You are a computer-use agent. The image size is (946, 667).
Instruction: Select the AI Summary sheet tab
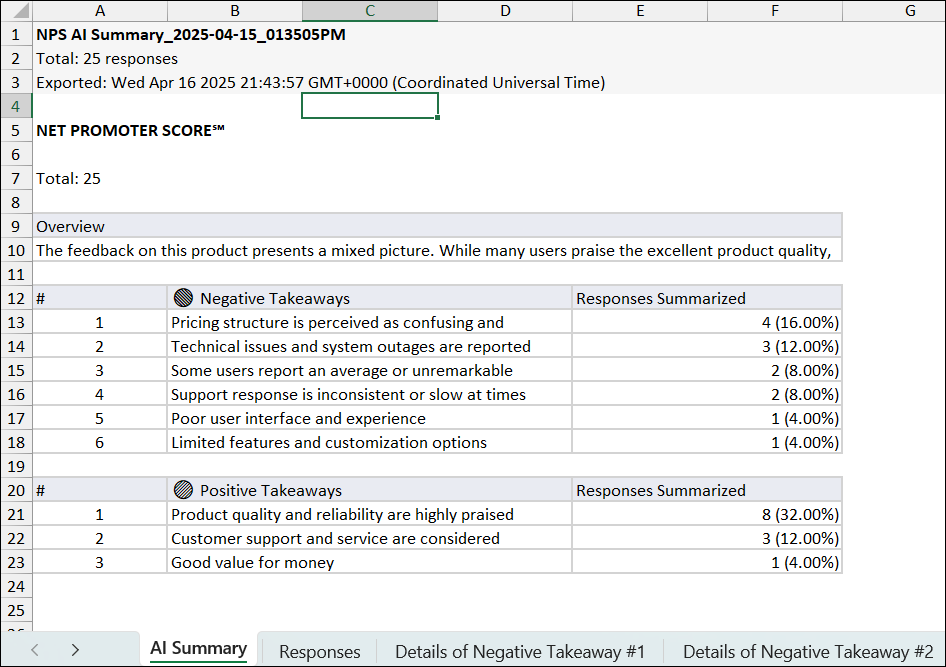198,649
